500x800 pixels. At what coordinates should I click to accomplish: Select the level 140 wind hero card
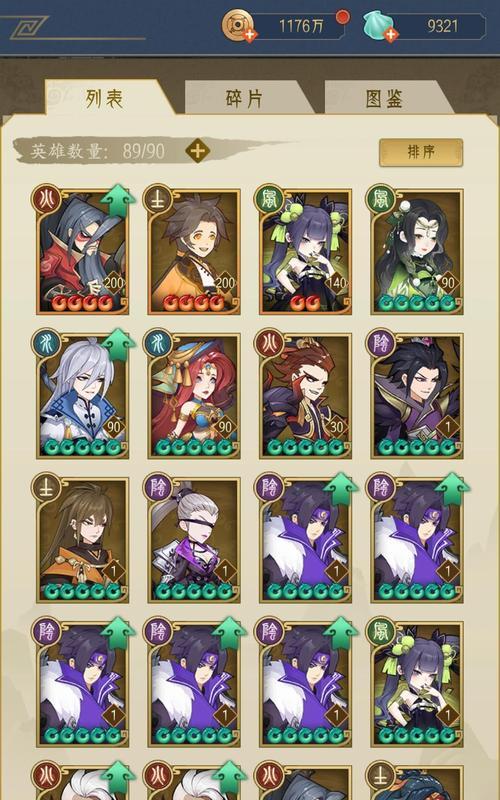coord(305,252)
